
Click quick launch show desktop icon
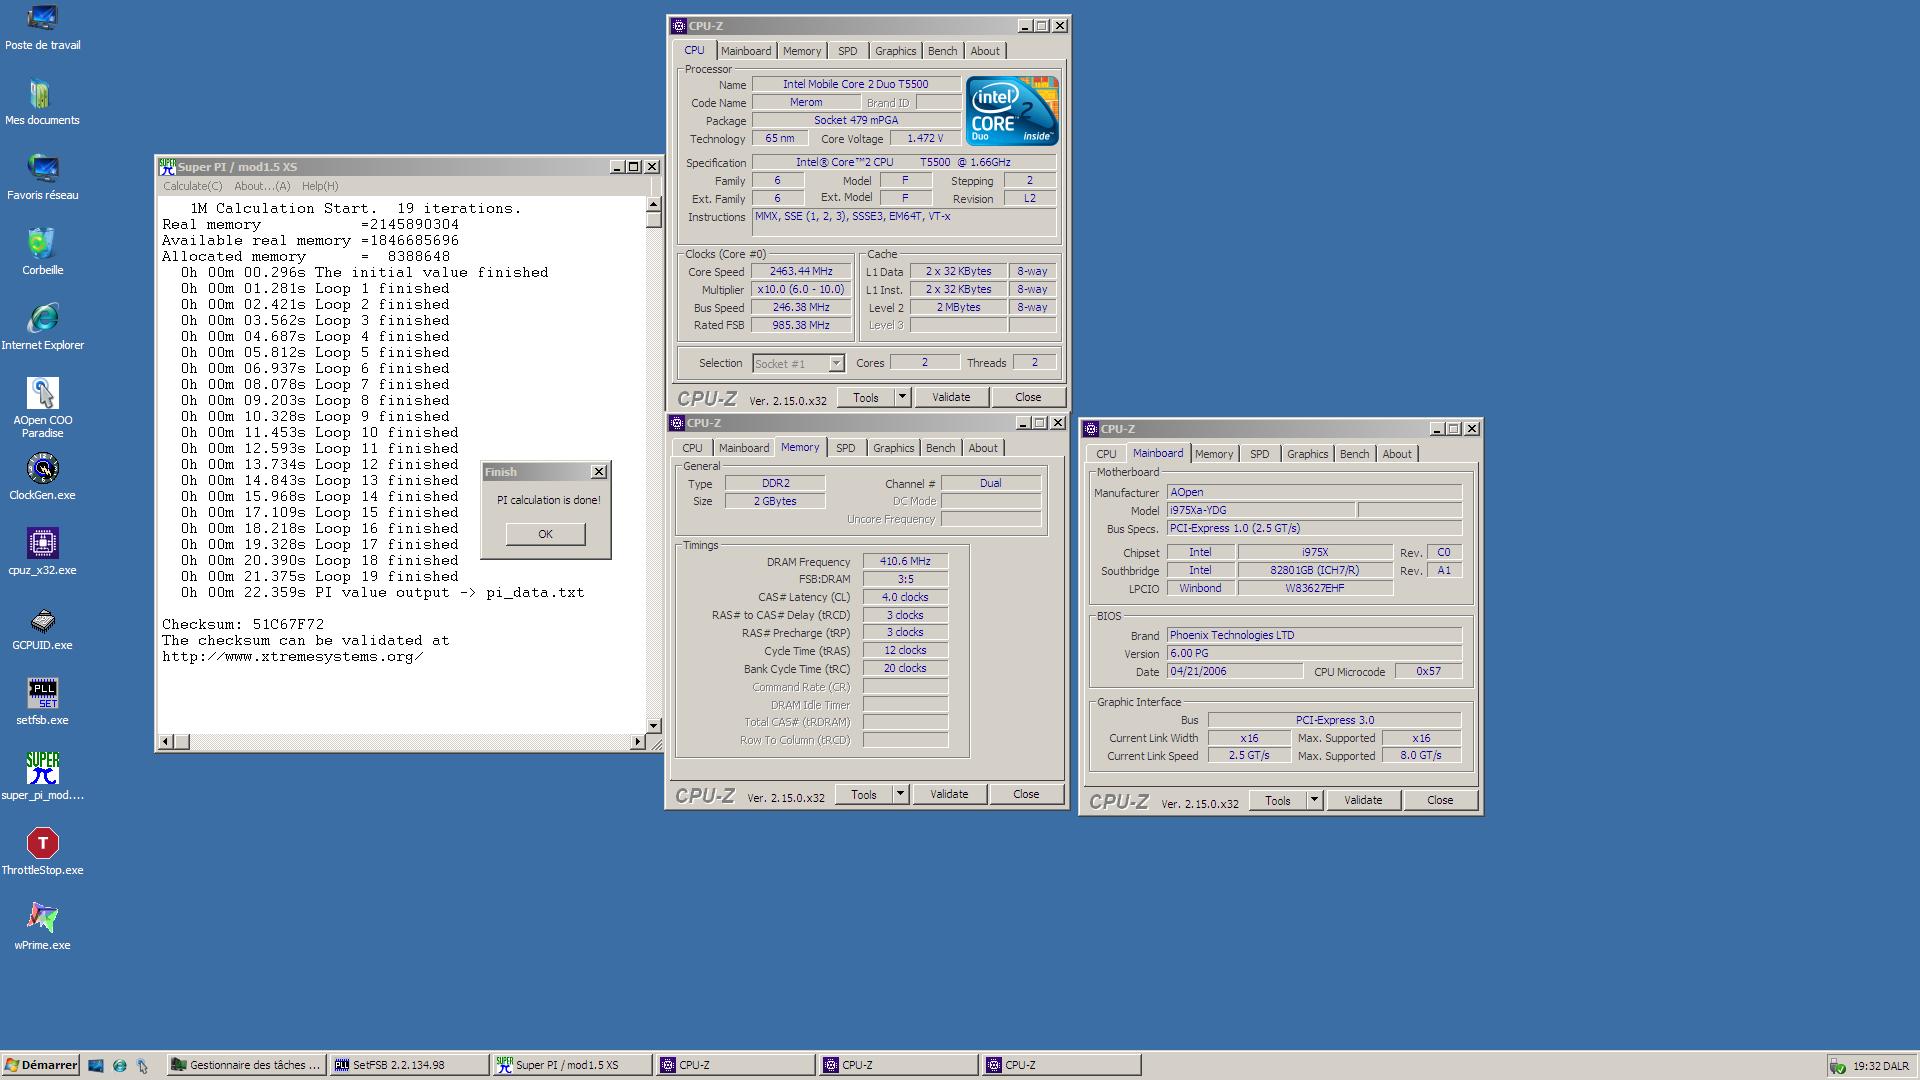(96, 1065)
